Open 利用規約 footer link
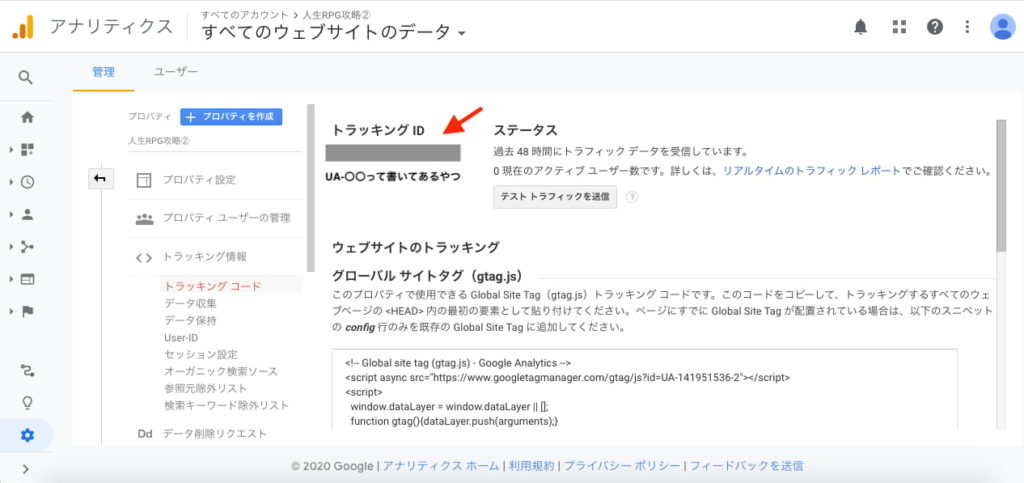This screenshot has width=1024, height=483. tap(532, 466)
